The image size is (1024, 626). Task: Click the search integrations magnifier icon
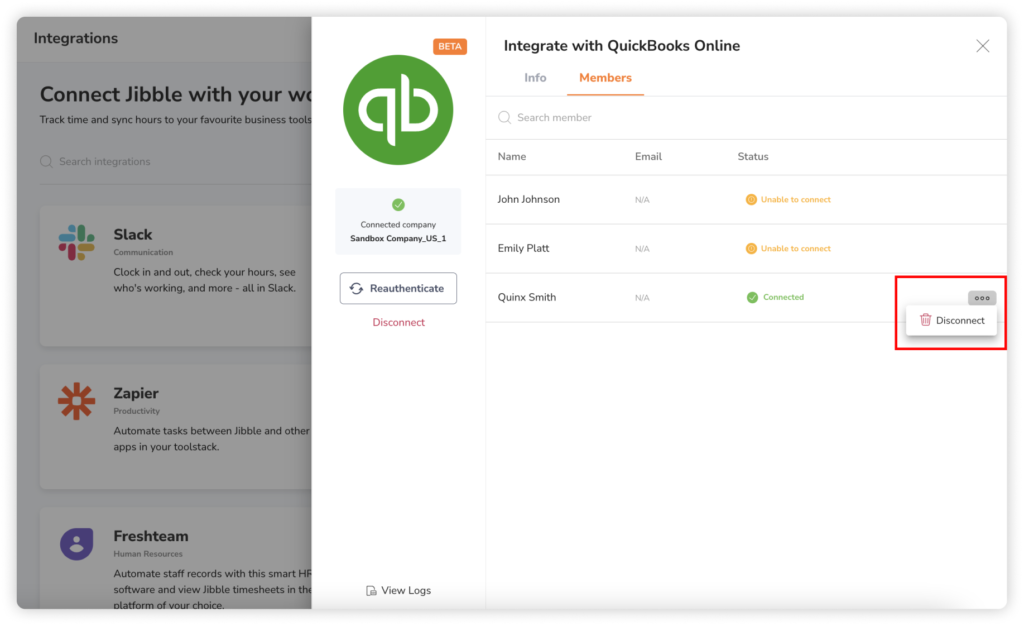(46, 161)
